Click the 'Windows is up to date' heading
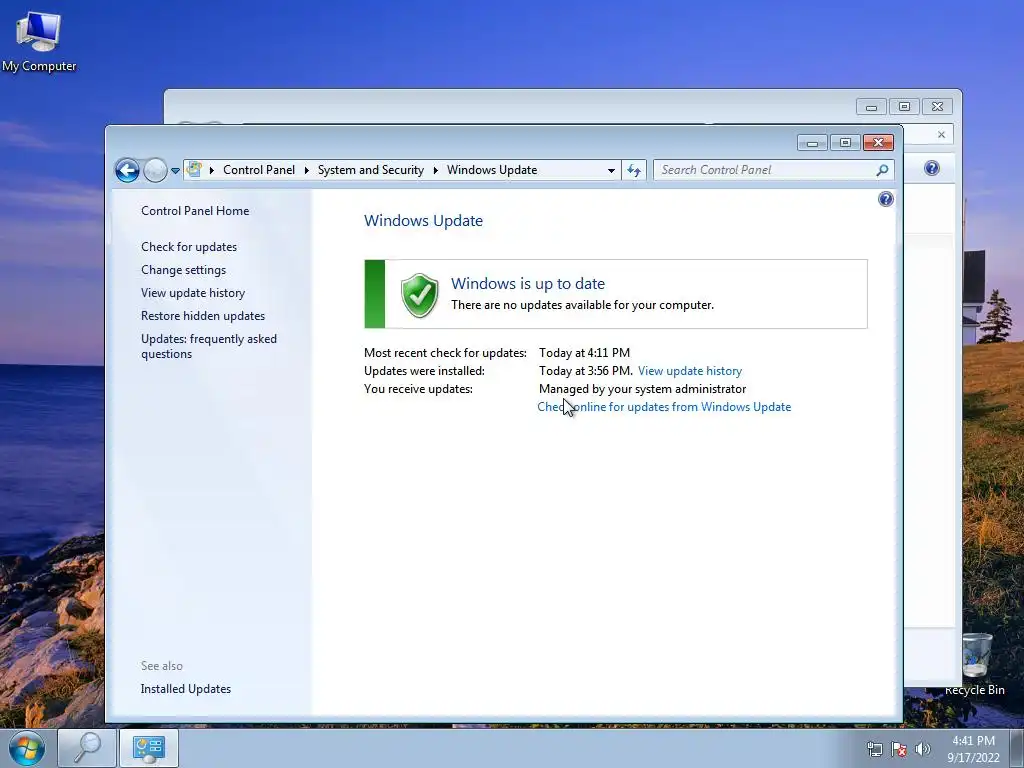The height and width of the screenshot is (768, 1024). point(528,283)
